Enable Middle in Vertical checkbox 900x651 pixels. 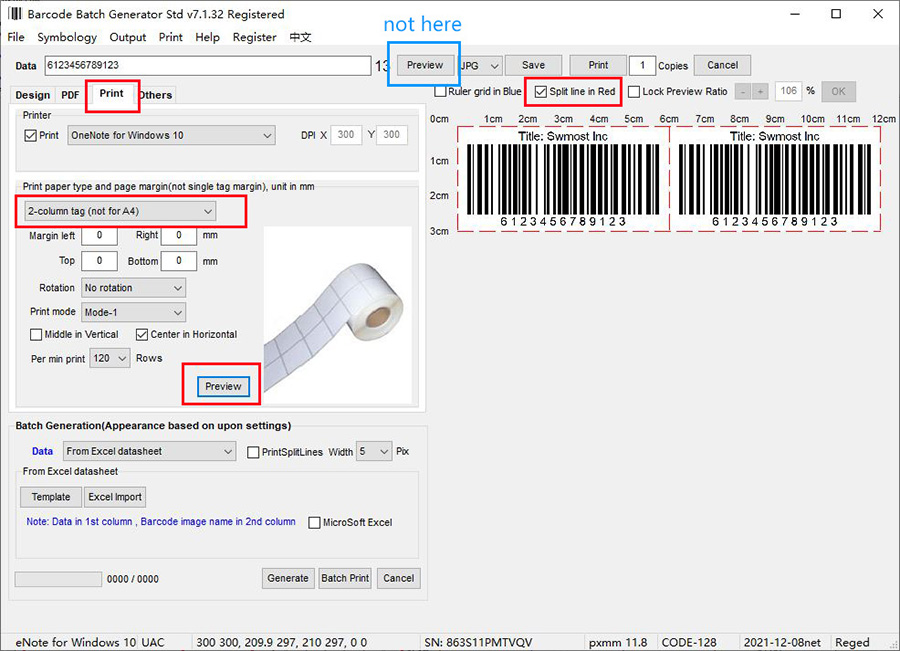37,334
